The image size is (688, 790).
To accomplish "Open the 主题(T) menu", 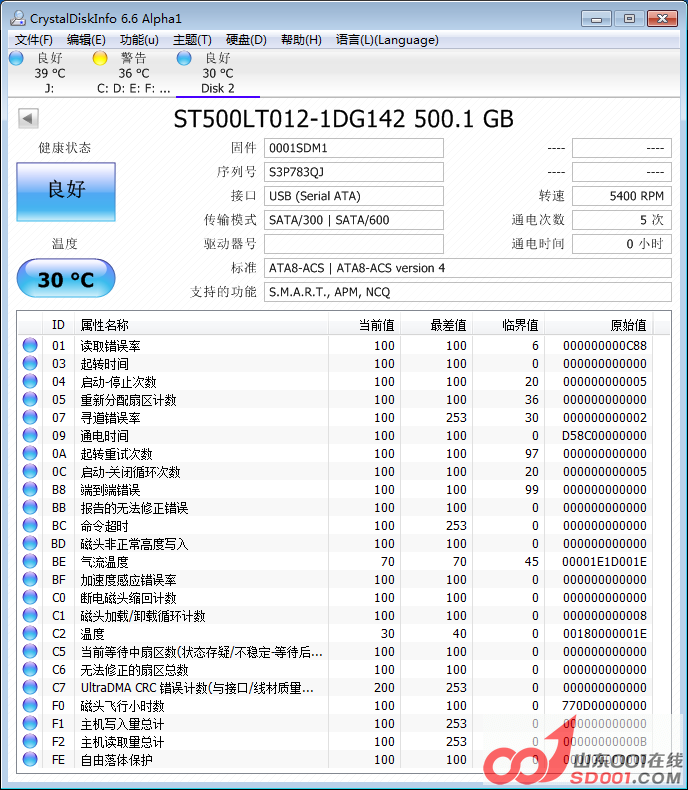I will pos(192,40).
